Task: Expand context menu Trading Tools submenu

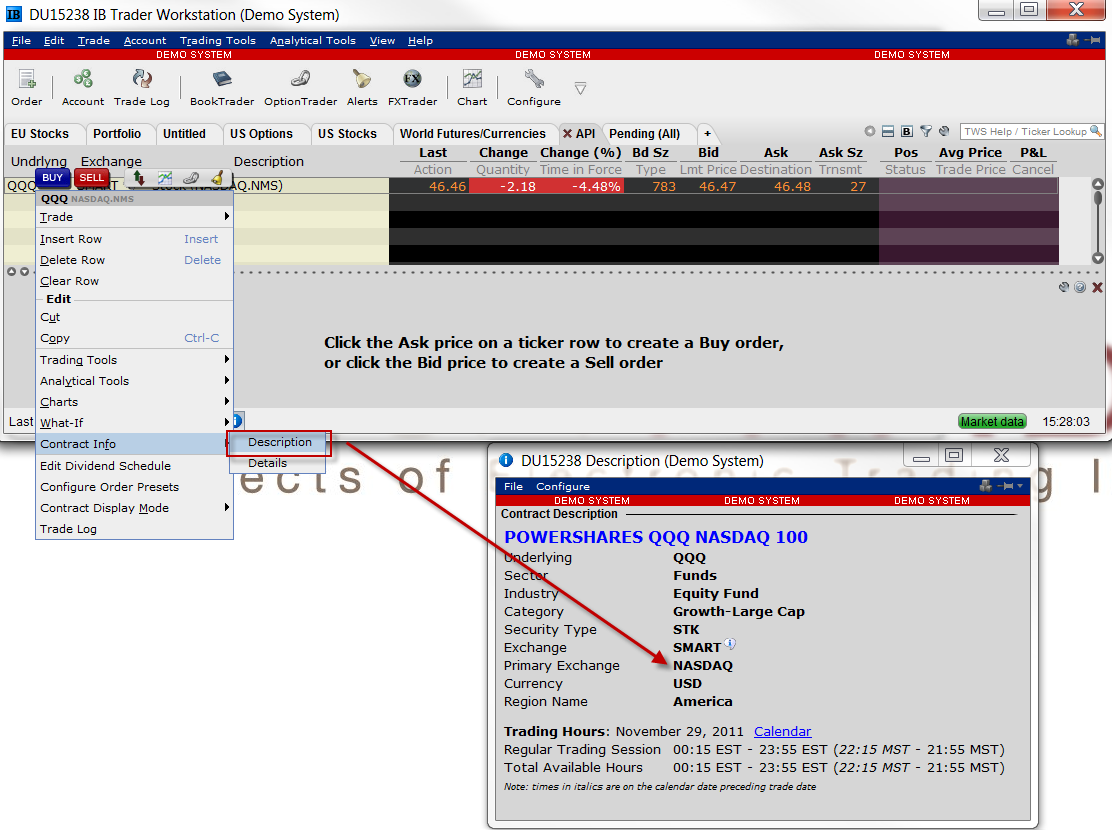Action: click(x=134, y=360)
